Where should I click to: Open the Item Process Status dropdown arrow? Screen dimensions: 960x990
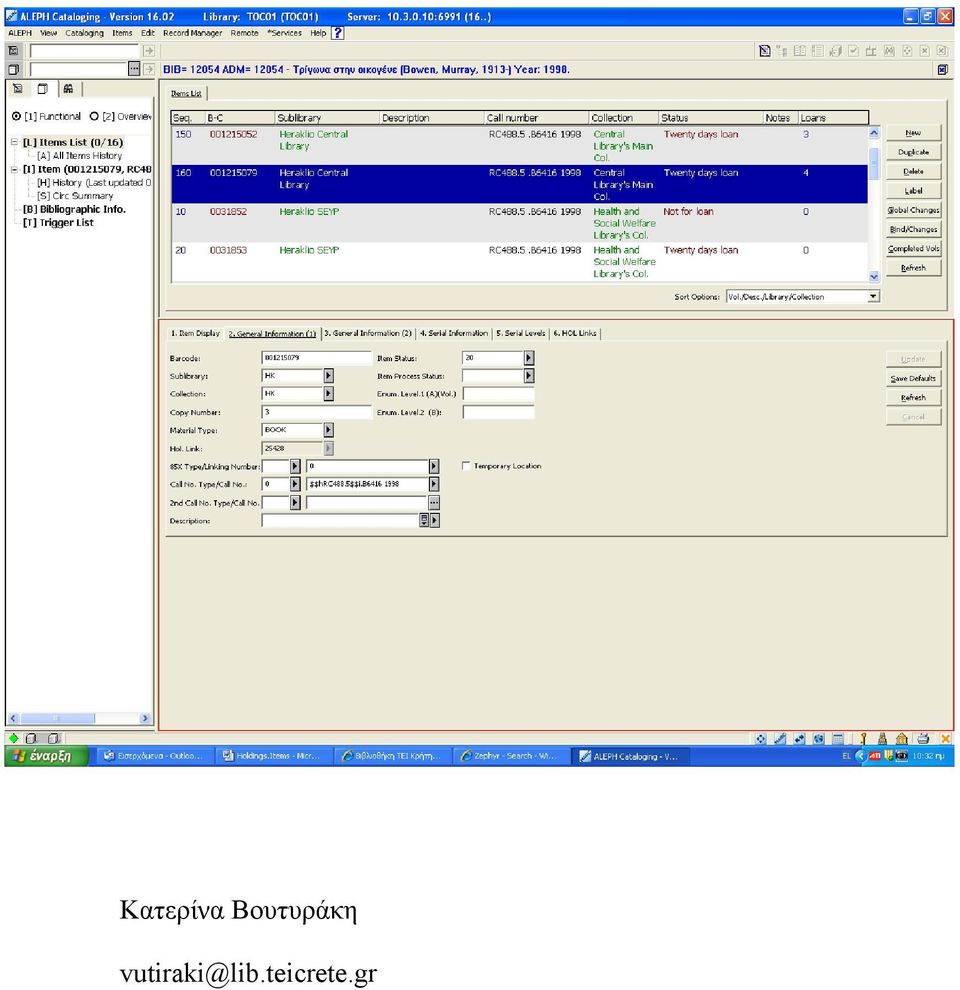click(x=529, y=376)
